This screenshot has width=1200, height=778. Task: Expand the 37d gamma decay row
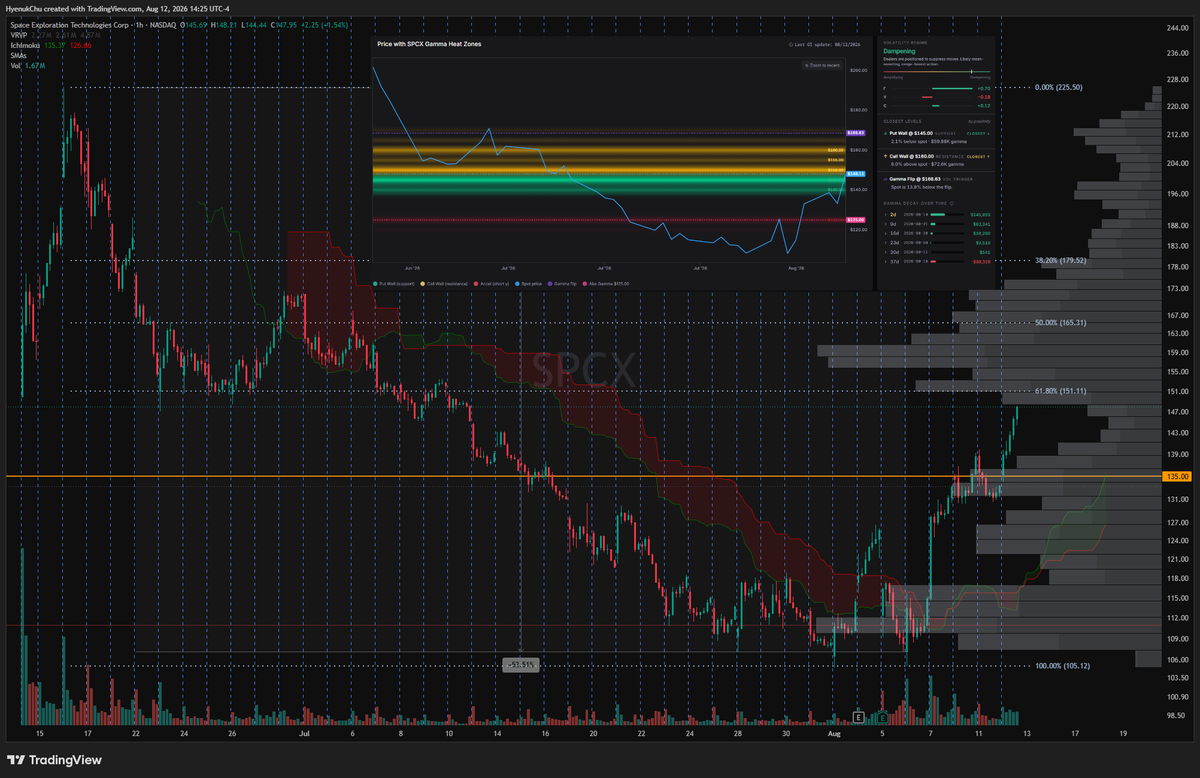(x=937, y=261)
